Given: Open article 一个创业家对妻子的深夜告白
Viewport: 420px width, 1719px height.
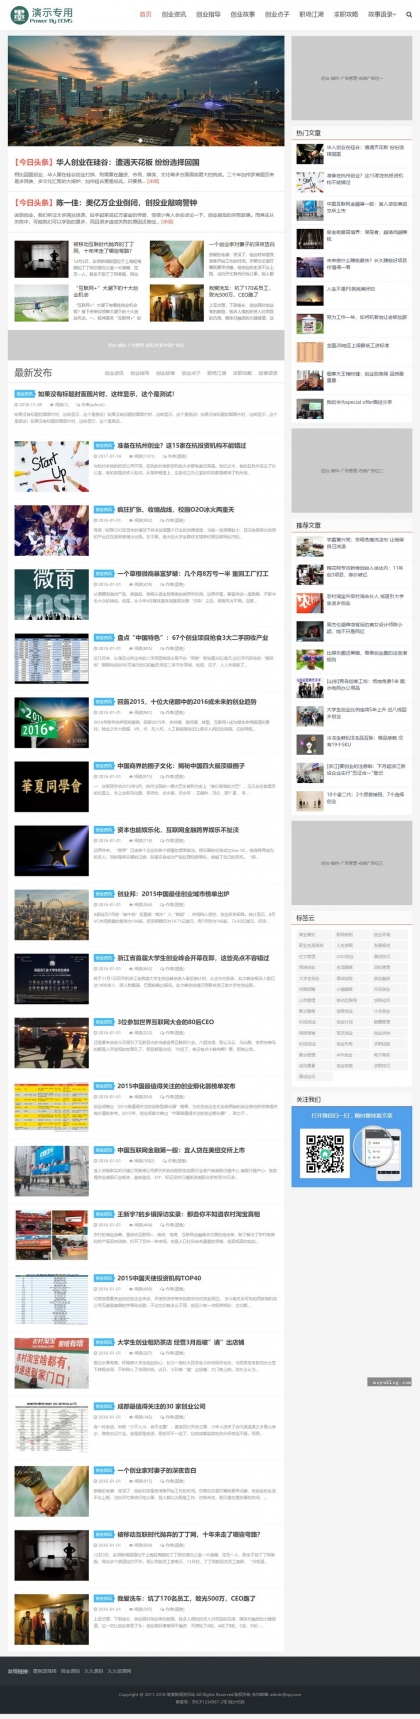Looking at the screenshot, I should [157, 1469].
